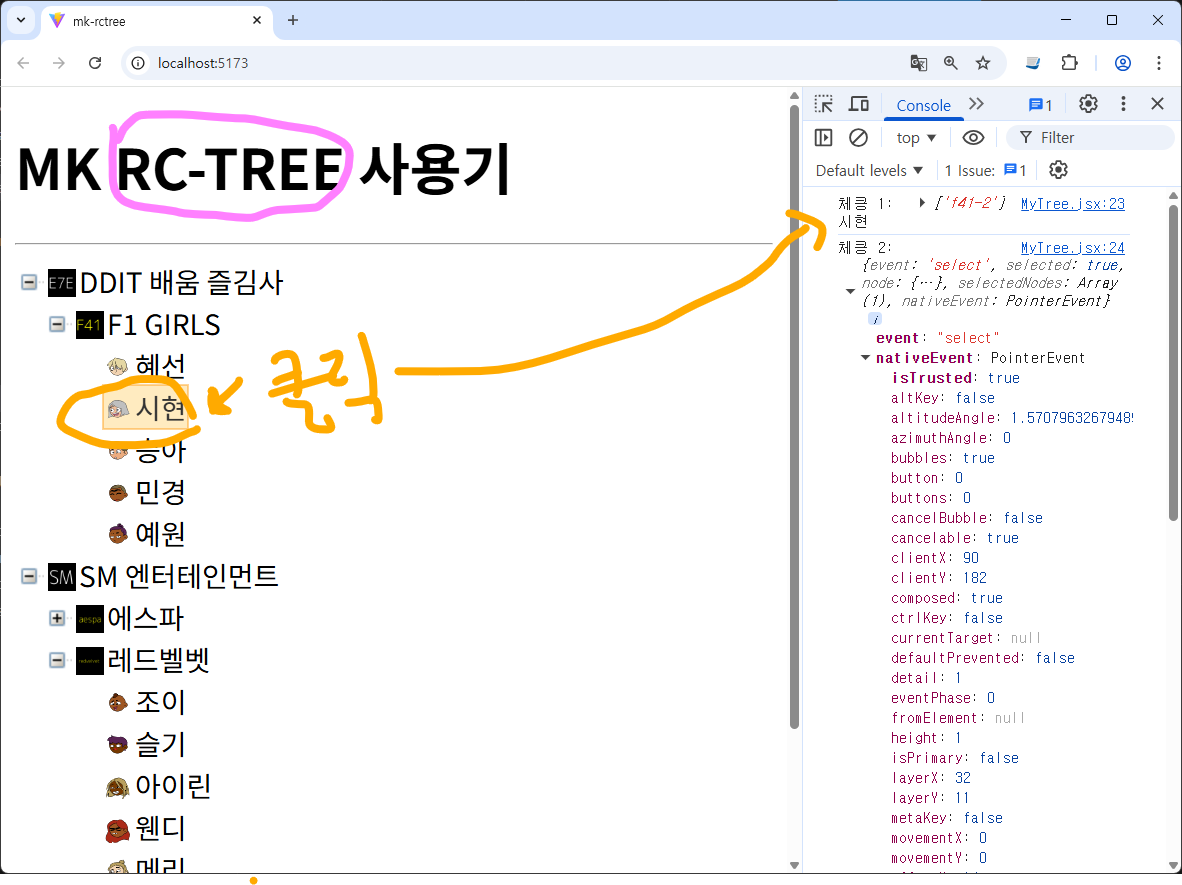The height and width of the screenshot is (885, 1182).
Task: Show more DevTools tabs chevron
Action: coord(976,104)
